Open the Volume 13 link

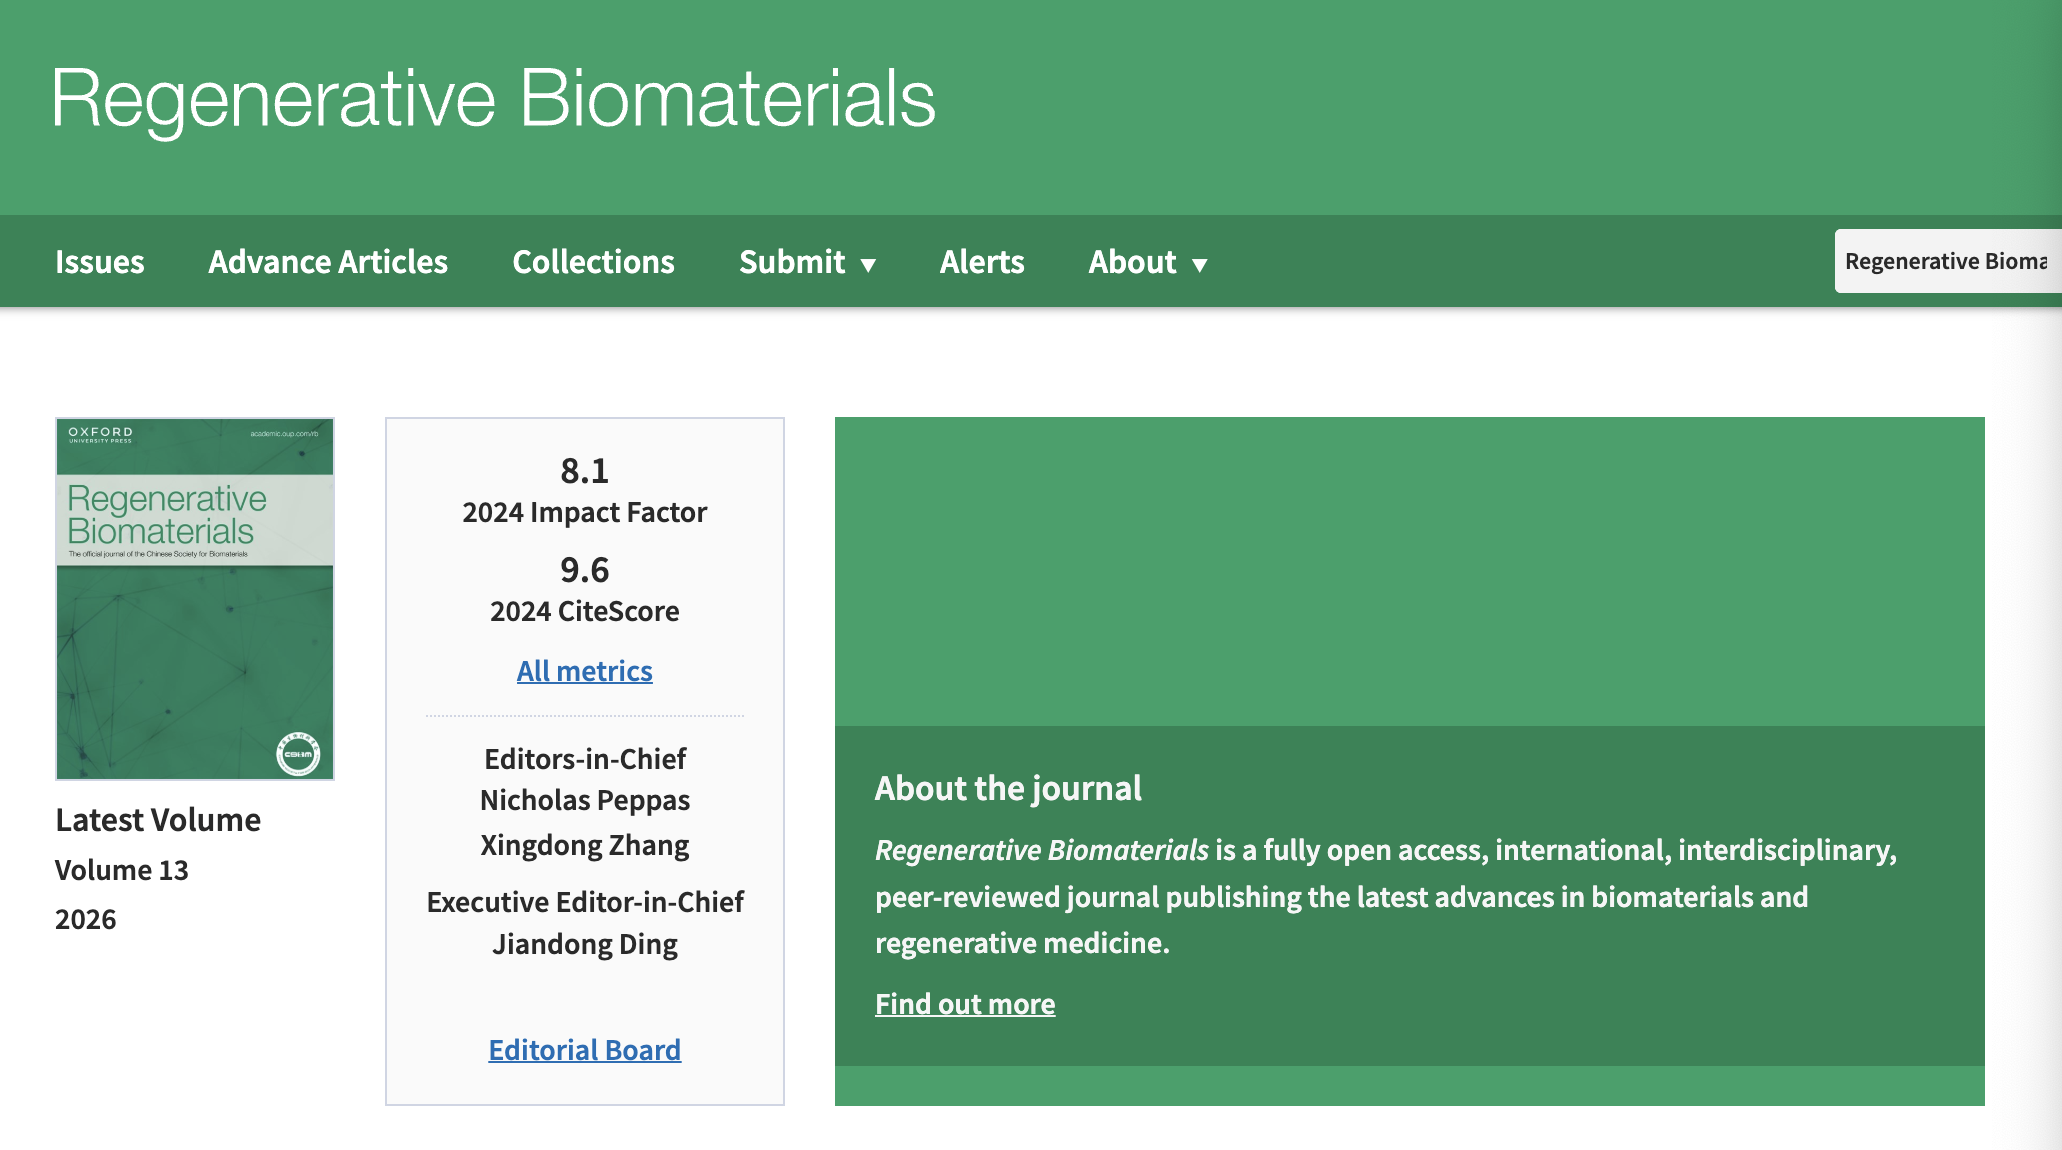(x=121, y=870)
